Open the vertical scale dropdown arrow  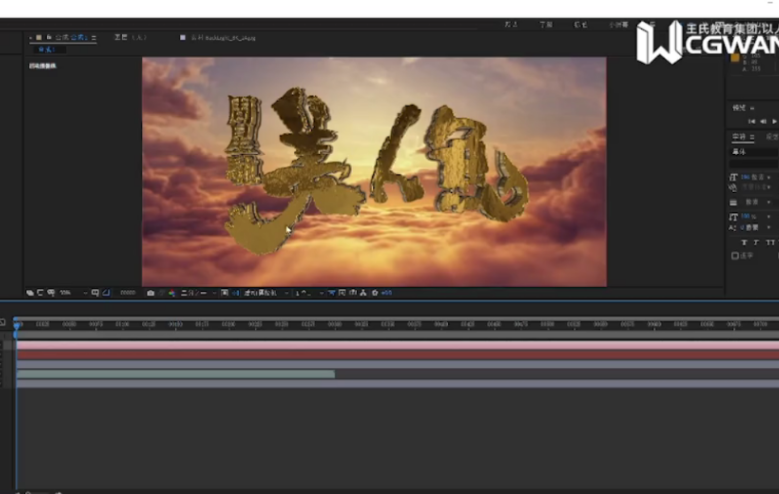[x=769, y=217]
